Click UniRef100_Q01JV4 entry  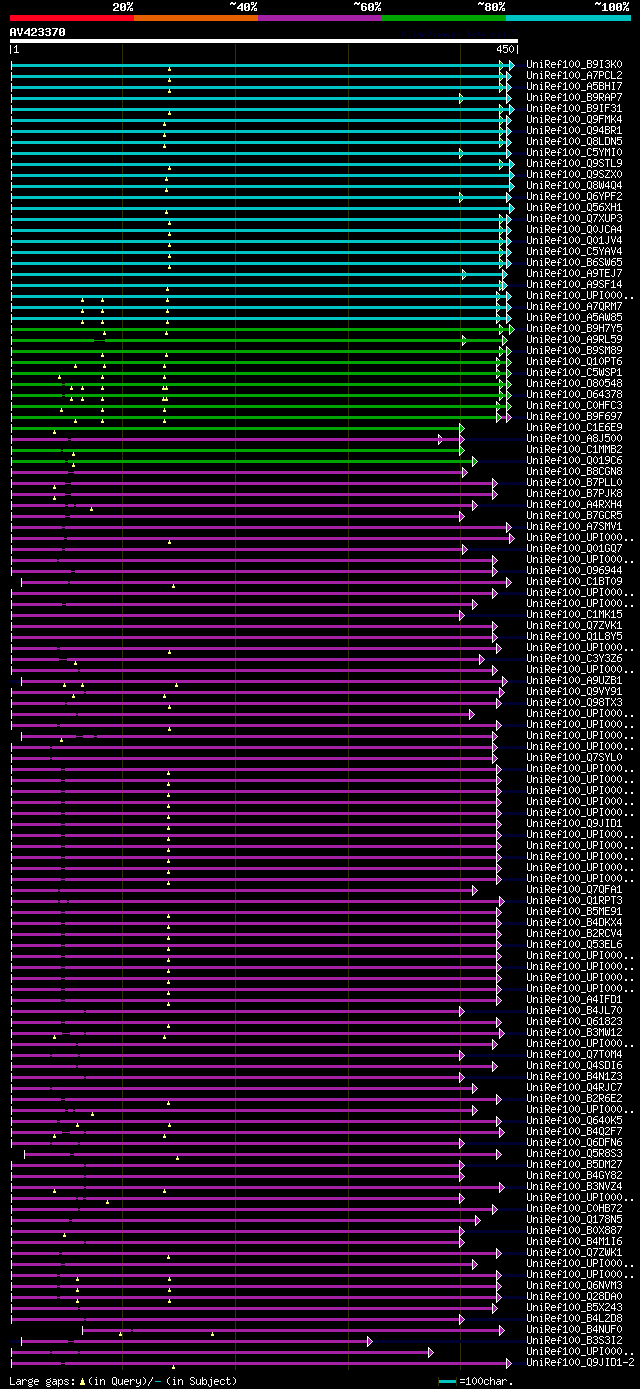(575, 241)
